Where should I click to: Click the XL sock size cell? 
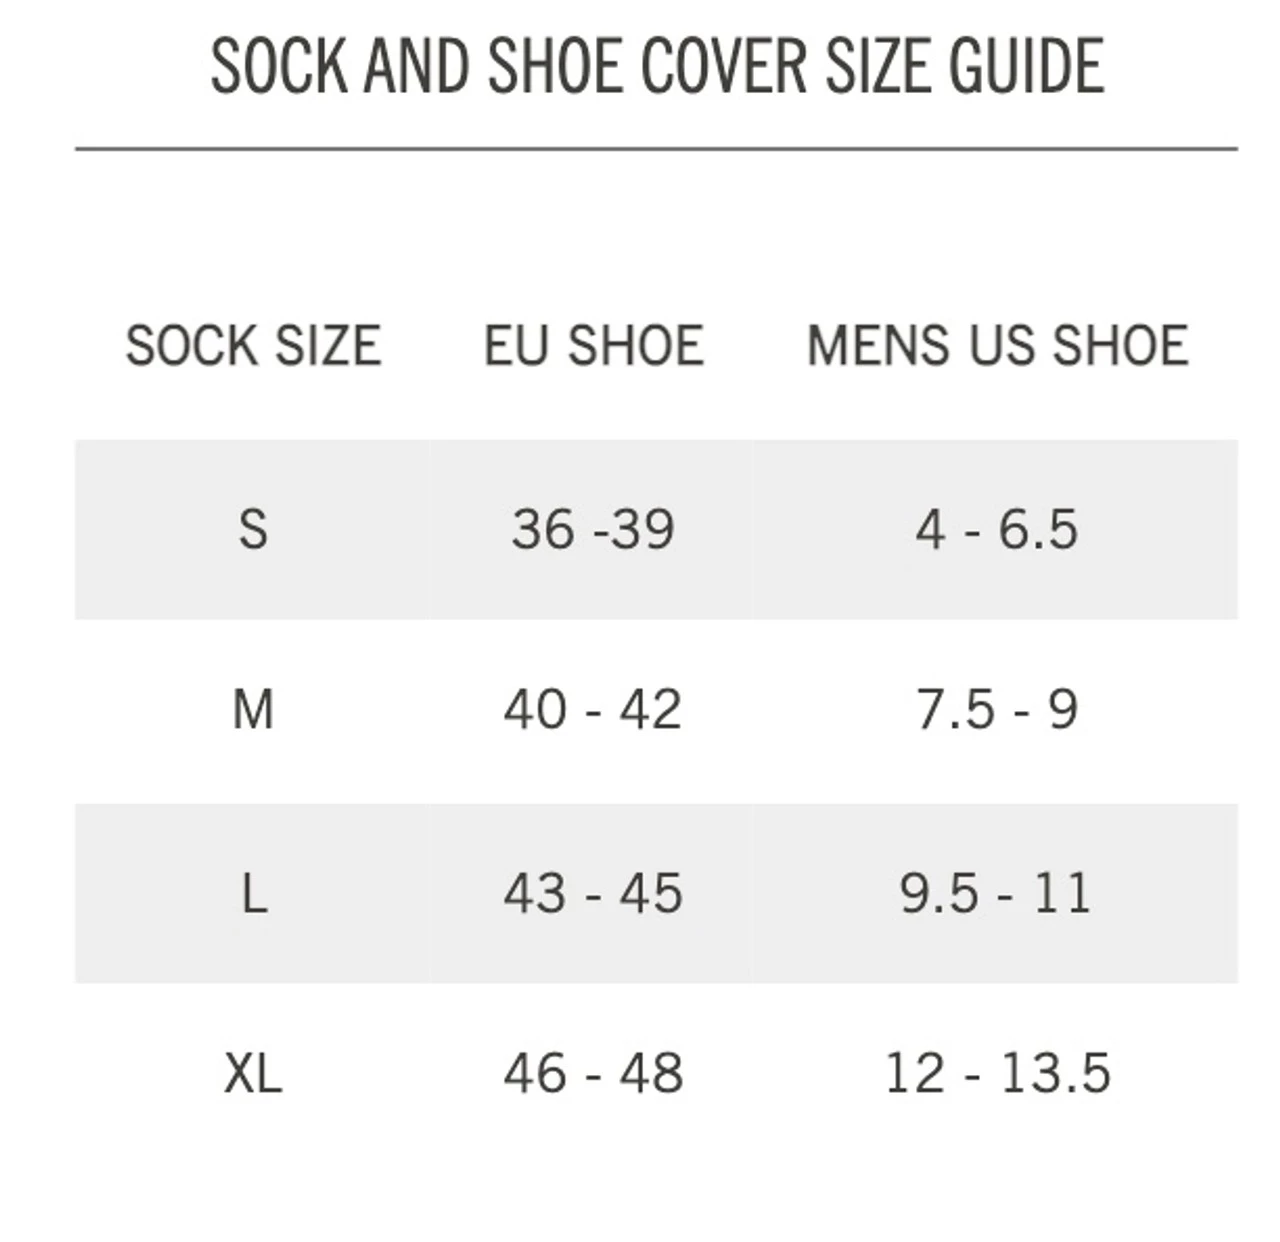(x=253, y=1074)
